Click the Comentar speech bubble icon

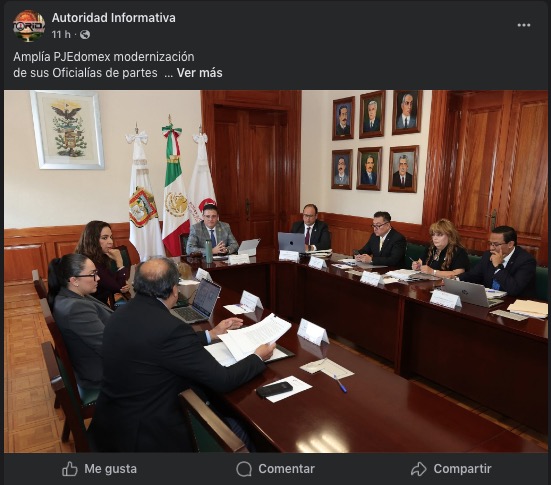(244, 469)
